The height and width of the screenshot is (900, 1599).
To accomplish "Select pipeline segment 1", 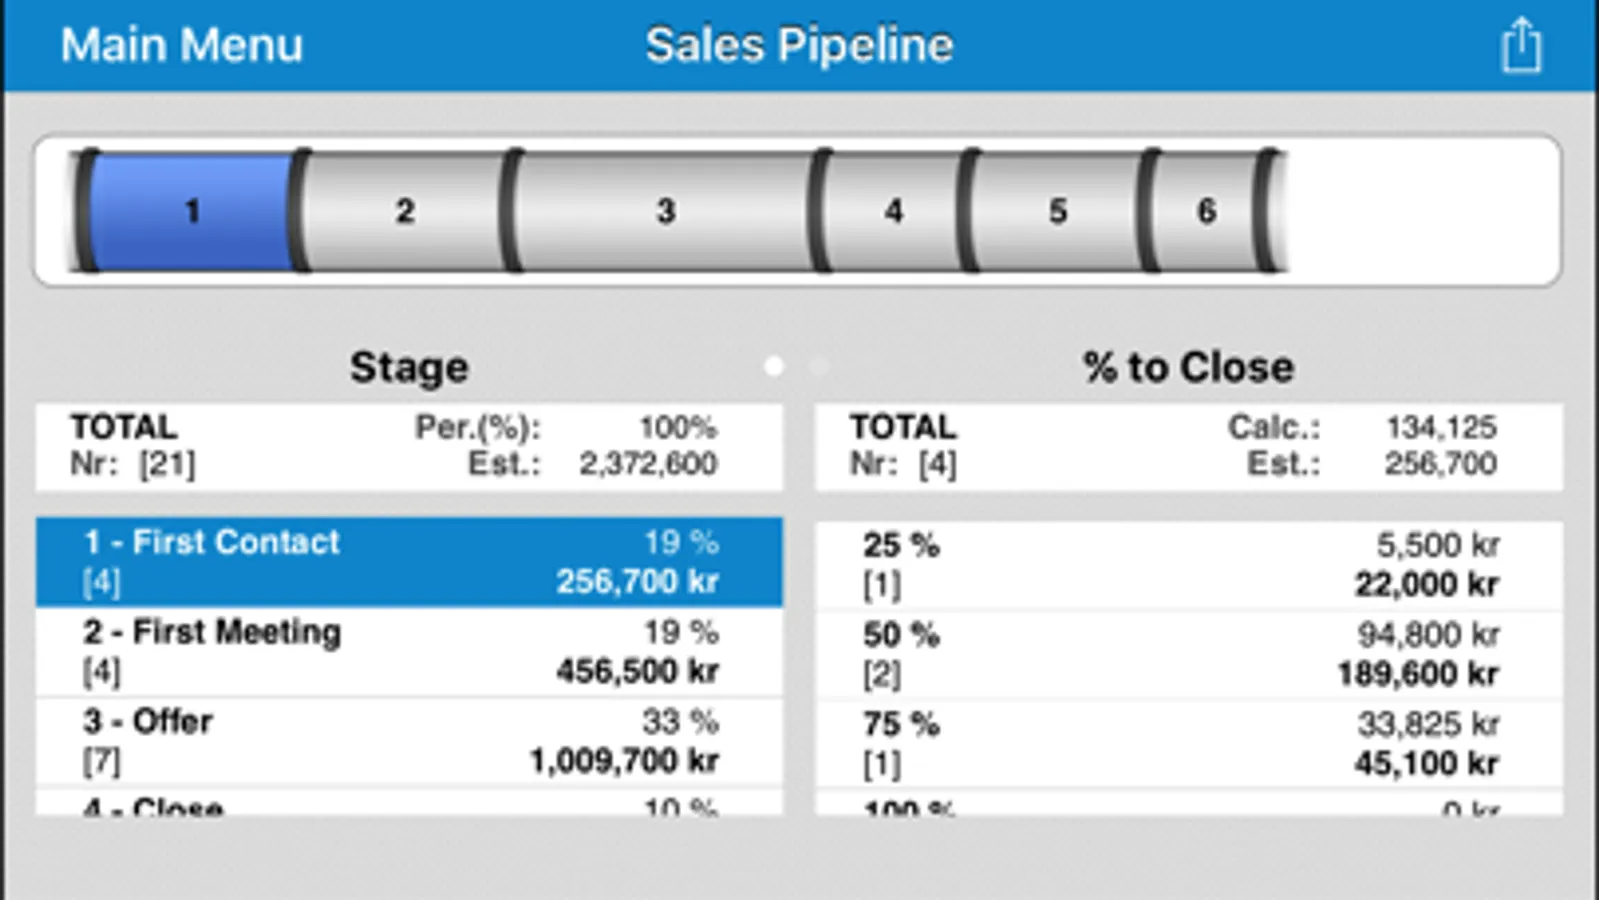I will [x=192, y=211].
